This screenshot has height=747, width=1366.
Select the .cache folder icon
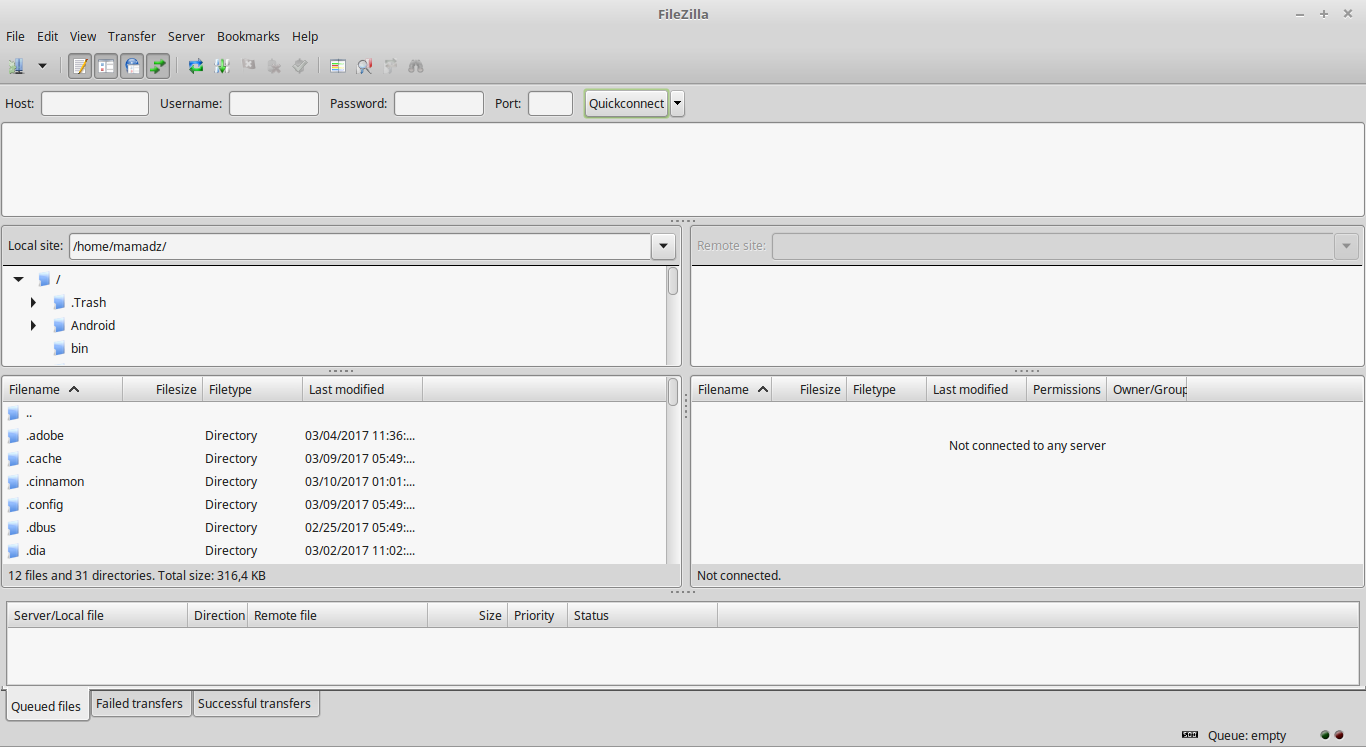tap(14, 459)
